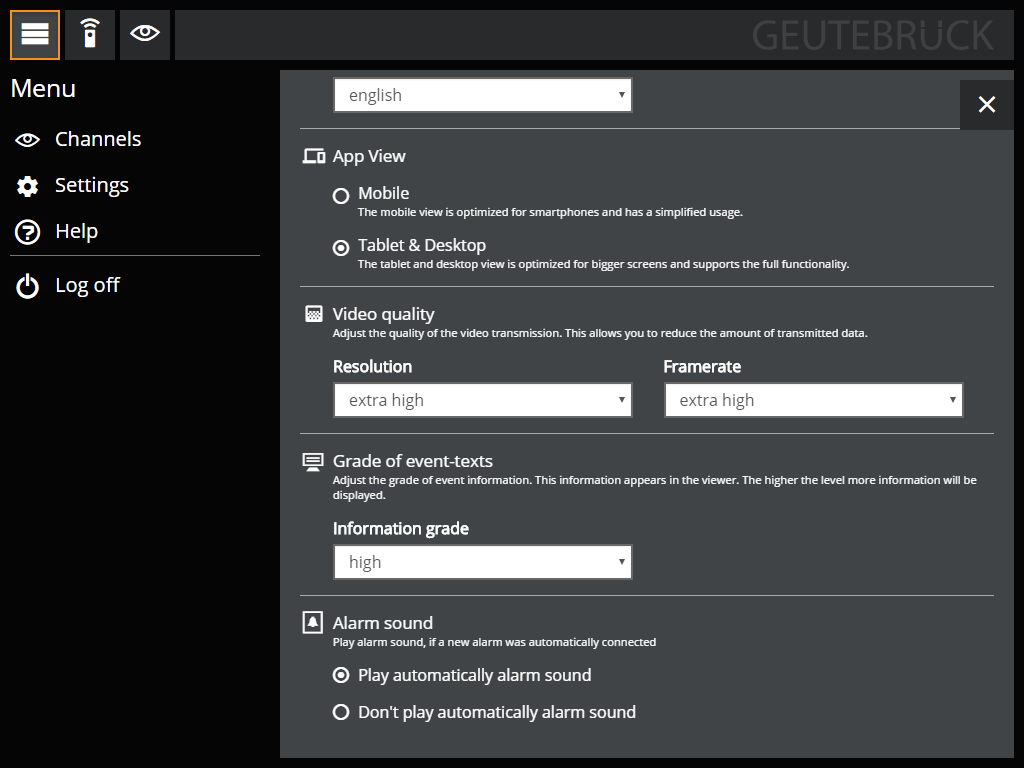Select Don't play automatically alarm sound
The image size is (1024, 768).
(341, 712)
